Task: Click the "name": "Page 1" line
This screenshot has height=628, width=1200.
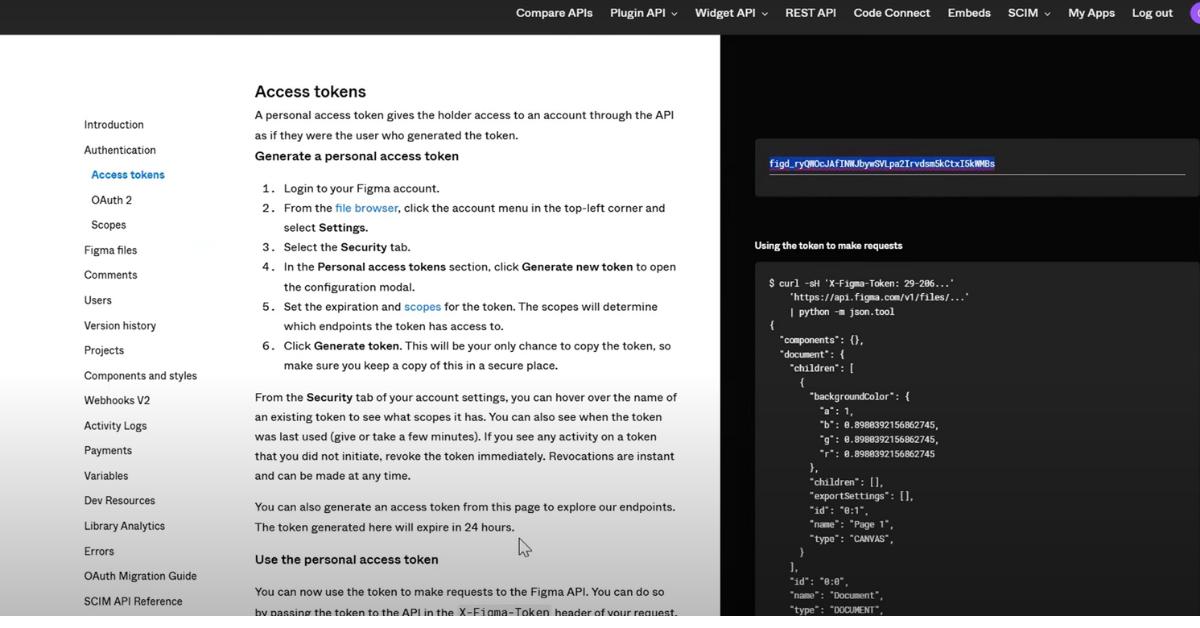Action: click(851, 525)
